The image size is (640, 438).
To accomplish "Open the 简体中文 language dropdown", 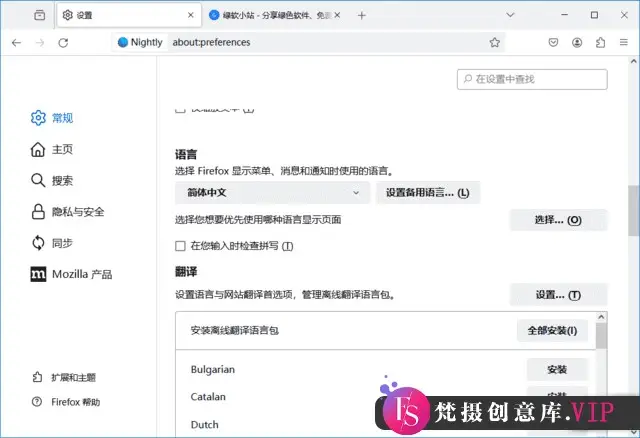I will [x=272, y=193].
